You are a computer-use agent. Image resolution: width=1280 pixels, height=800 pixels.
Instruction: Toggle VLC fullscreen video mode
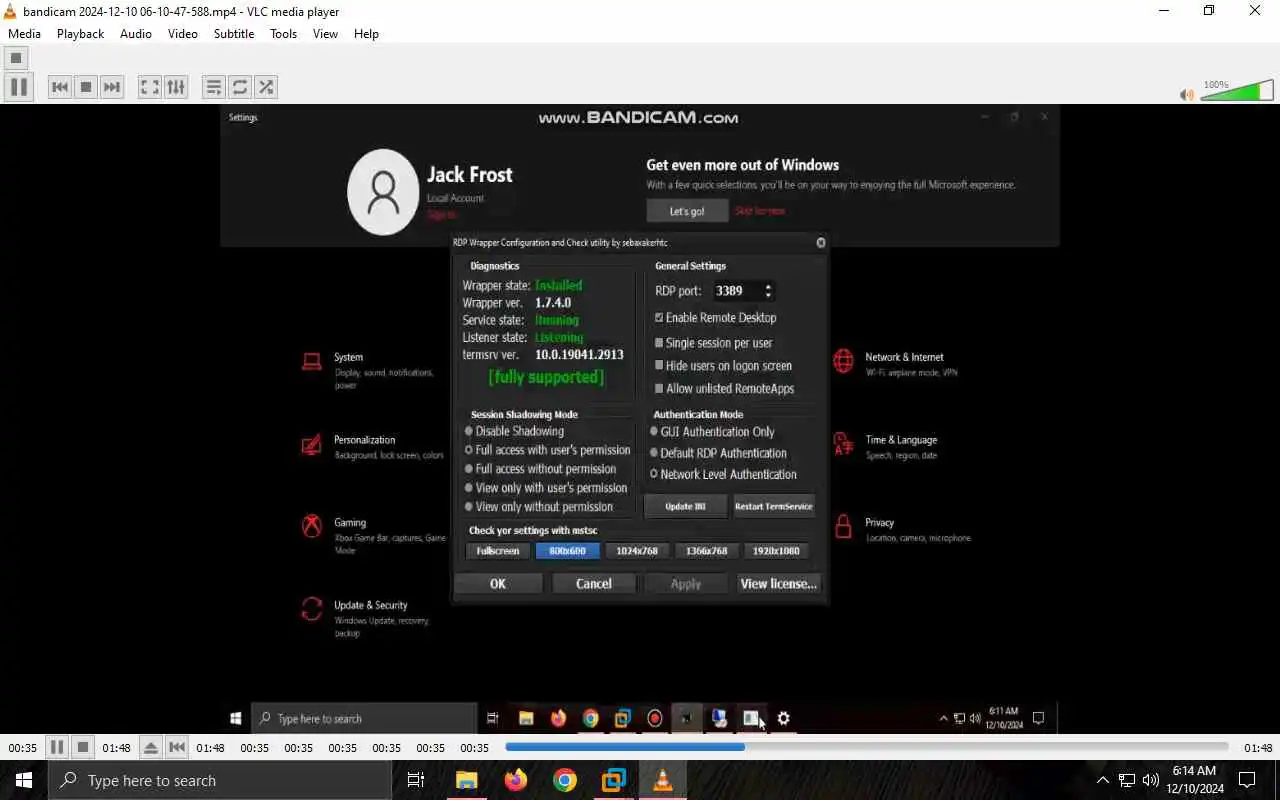149,87
